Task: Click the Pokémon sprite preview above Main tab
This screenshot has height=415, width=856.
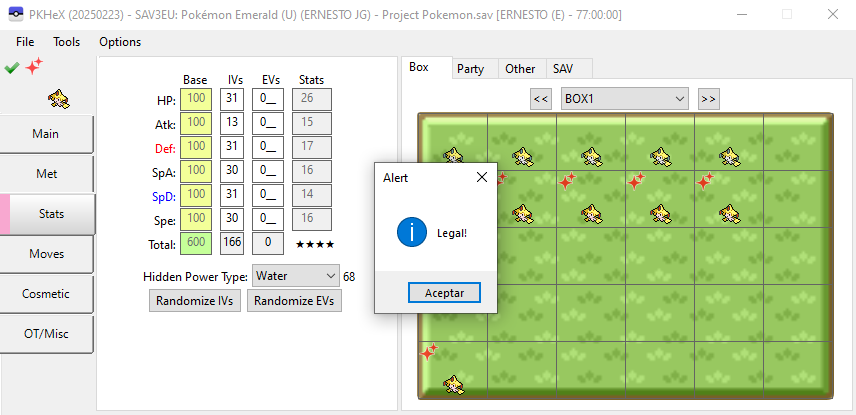Action: [58, 98]
